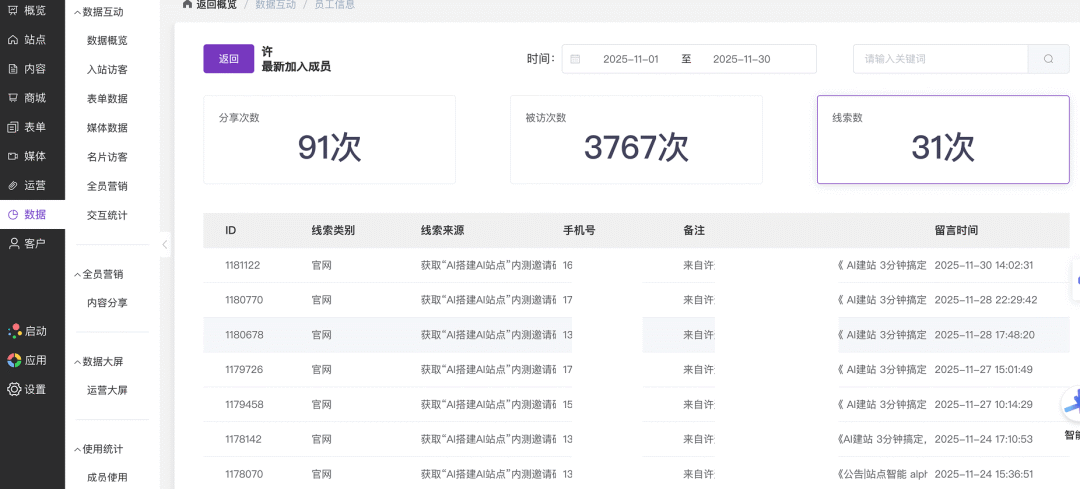Collapse the 全员营销 menu group

100,274
